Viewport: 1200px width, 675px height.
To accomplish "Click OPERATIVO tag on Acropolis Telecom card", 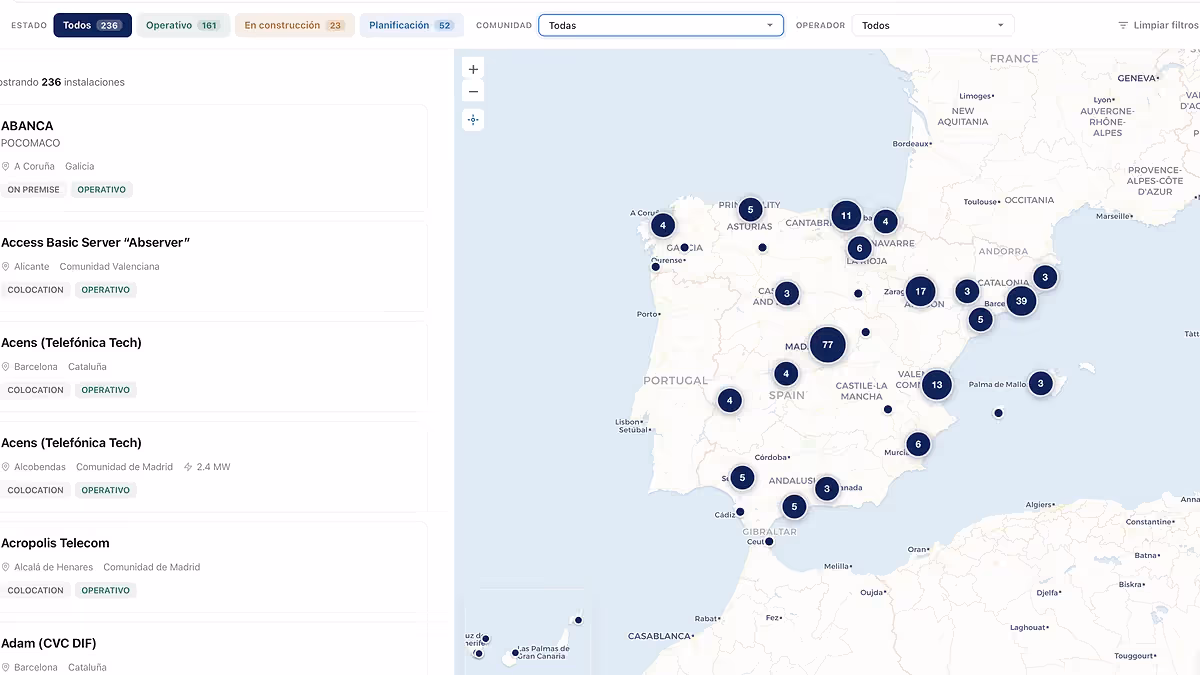I will [x=106, y=590].
